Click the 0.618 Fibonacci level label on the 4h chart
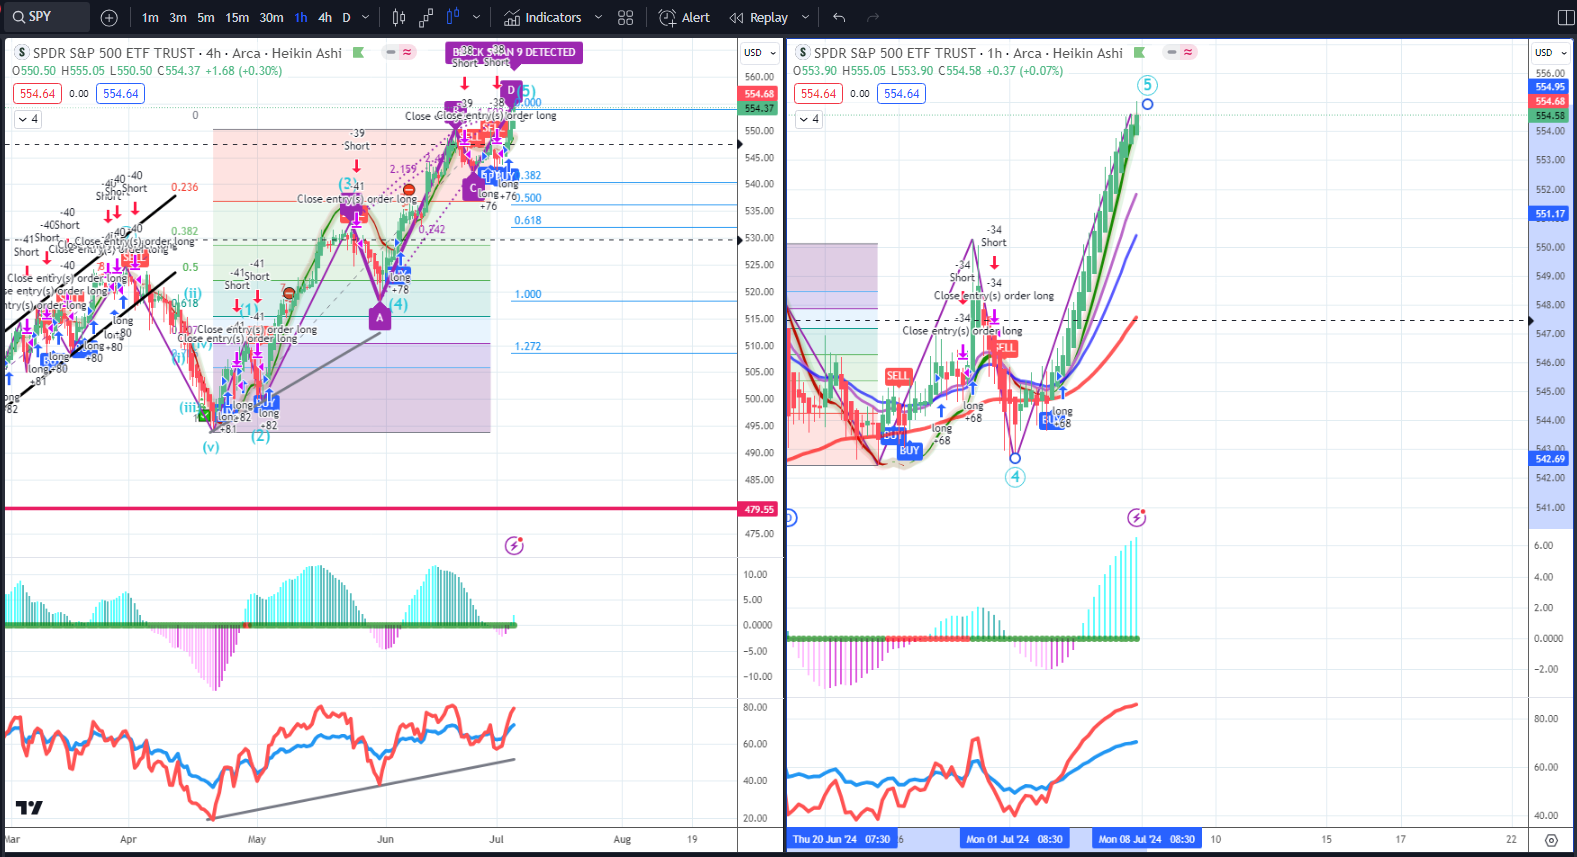Screen dimensions: 1577x857 [528, 220]
